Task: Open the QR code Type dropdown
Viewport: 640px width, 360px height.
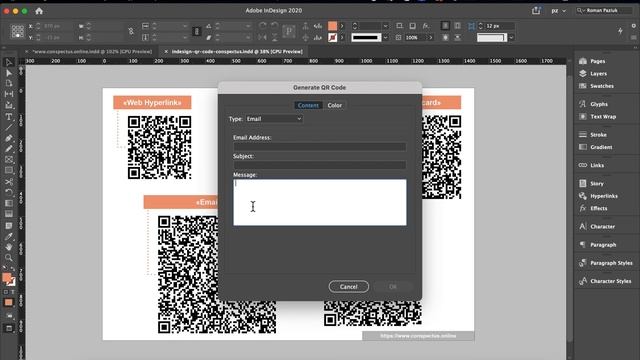Action: [x=274, y=119]
